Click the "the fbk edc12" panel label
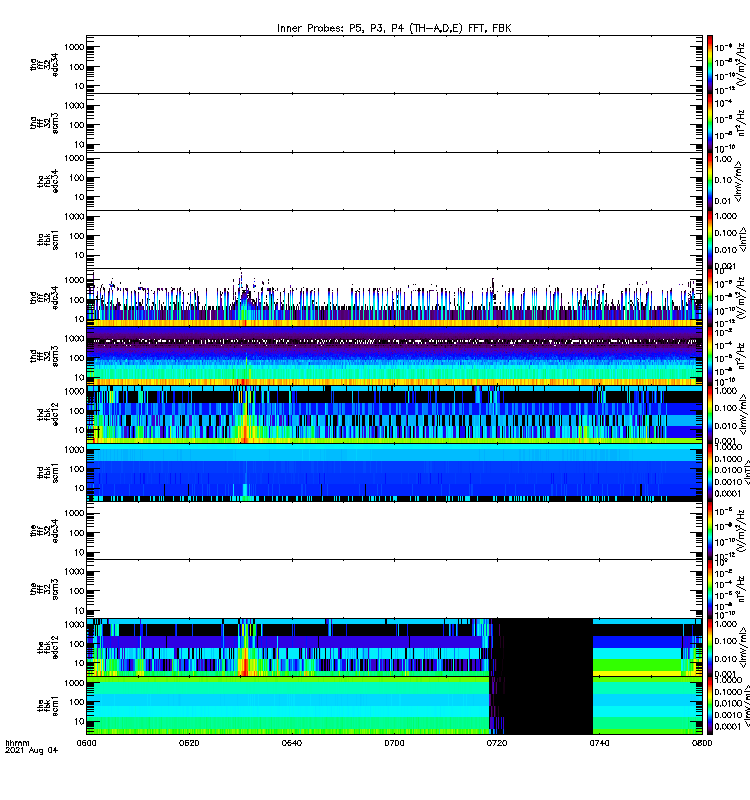 pos(48,647)
